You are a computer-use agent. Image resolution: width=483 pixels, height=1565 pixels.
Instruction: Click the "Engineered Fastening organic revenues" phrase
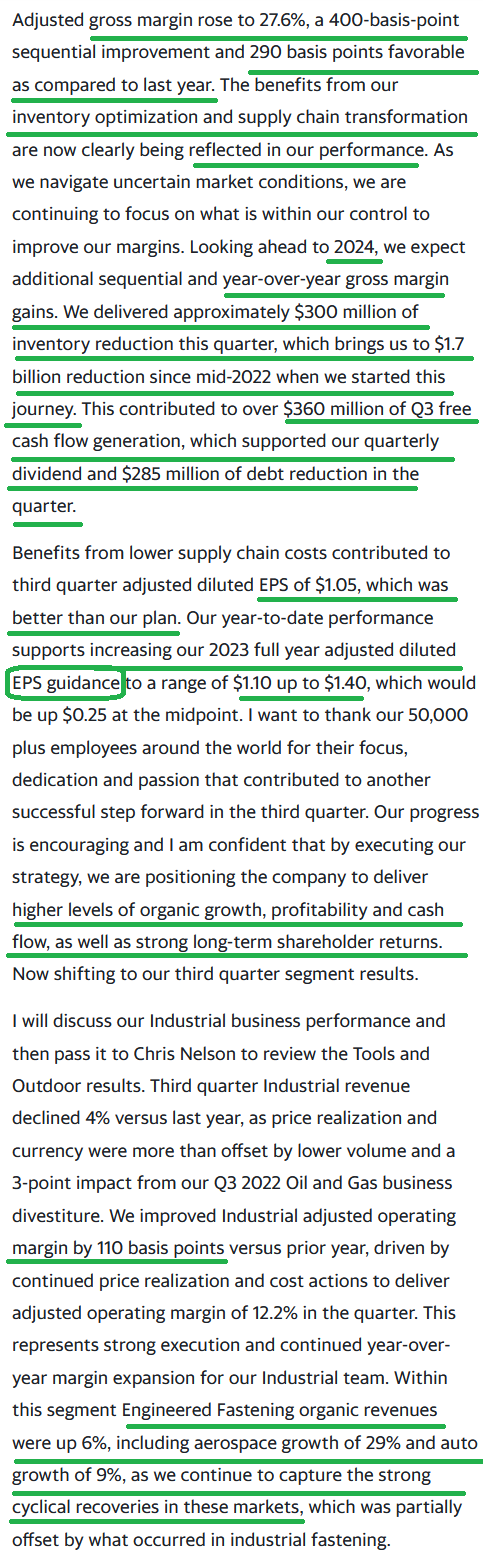tap(280, 1411)
